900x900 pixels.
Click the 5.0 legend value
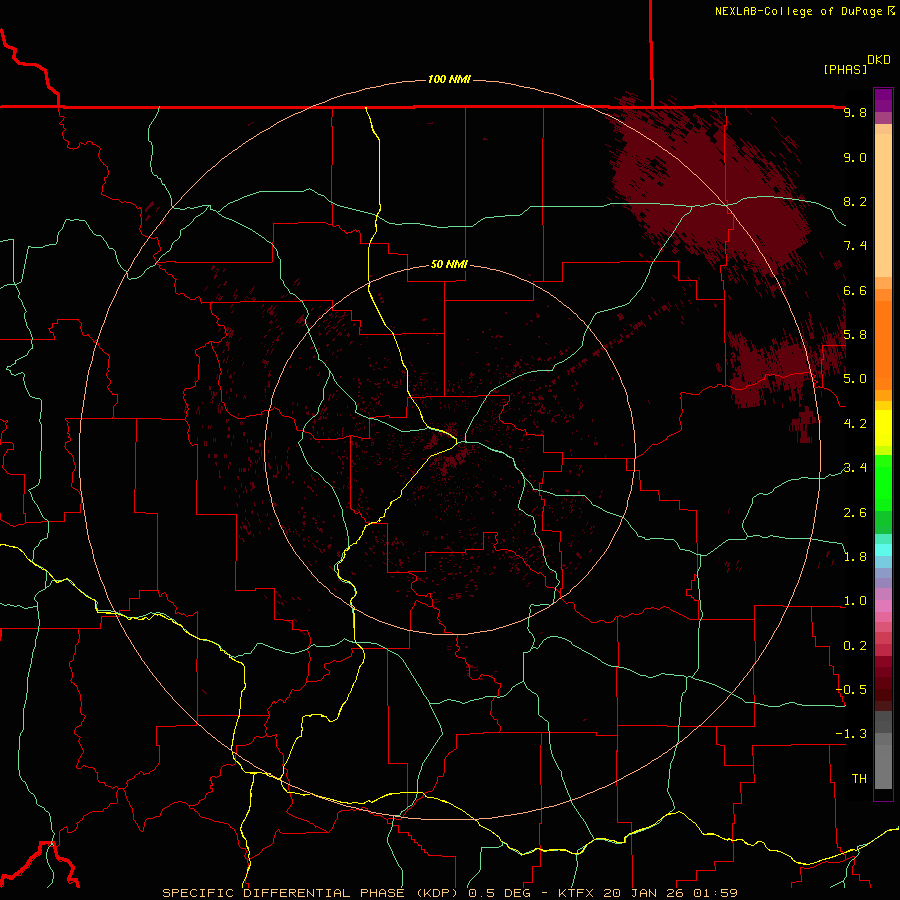click(x=855, y=379)
